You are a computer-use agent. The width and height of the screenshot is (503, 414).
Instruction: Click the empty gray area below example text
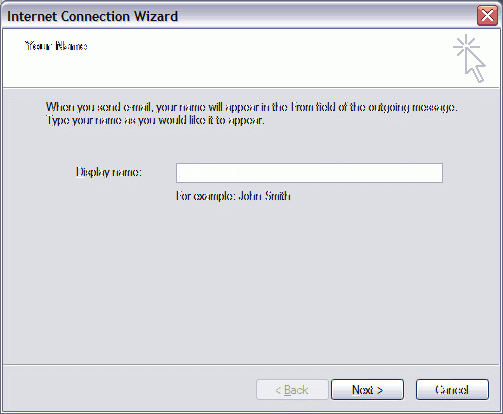coord(253,283)
